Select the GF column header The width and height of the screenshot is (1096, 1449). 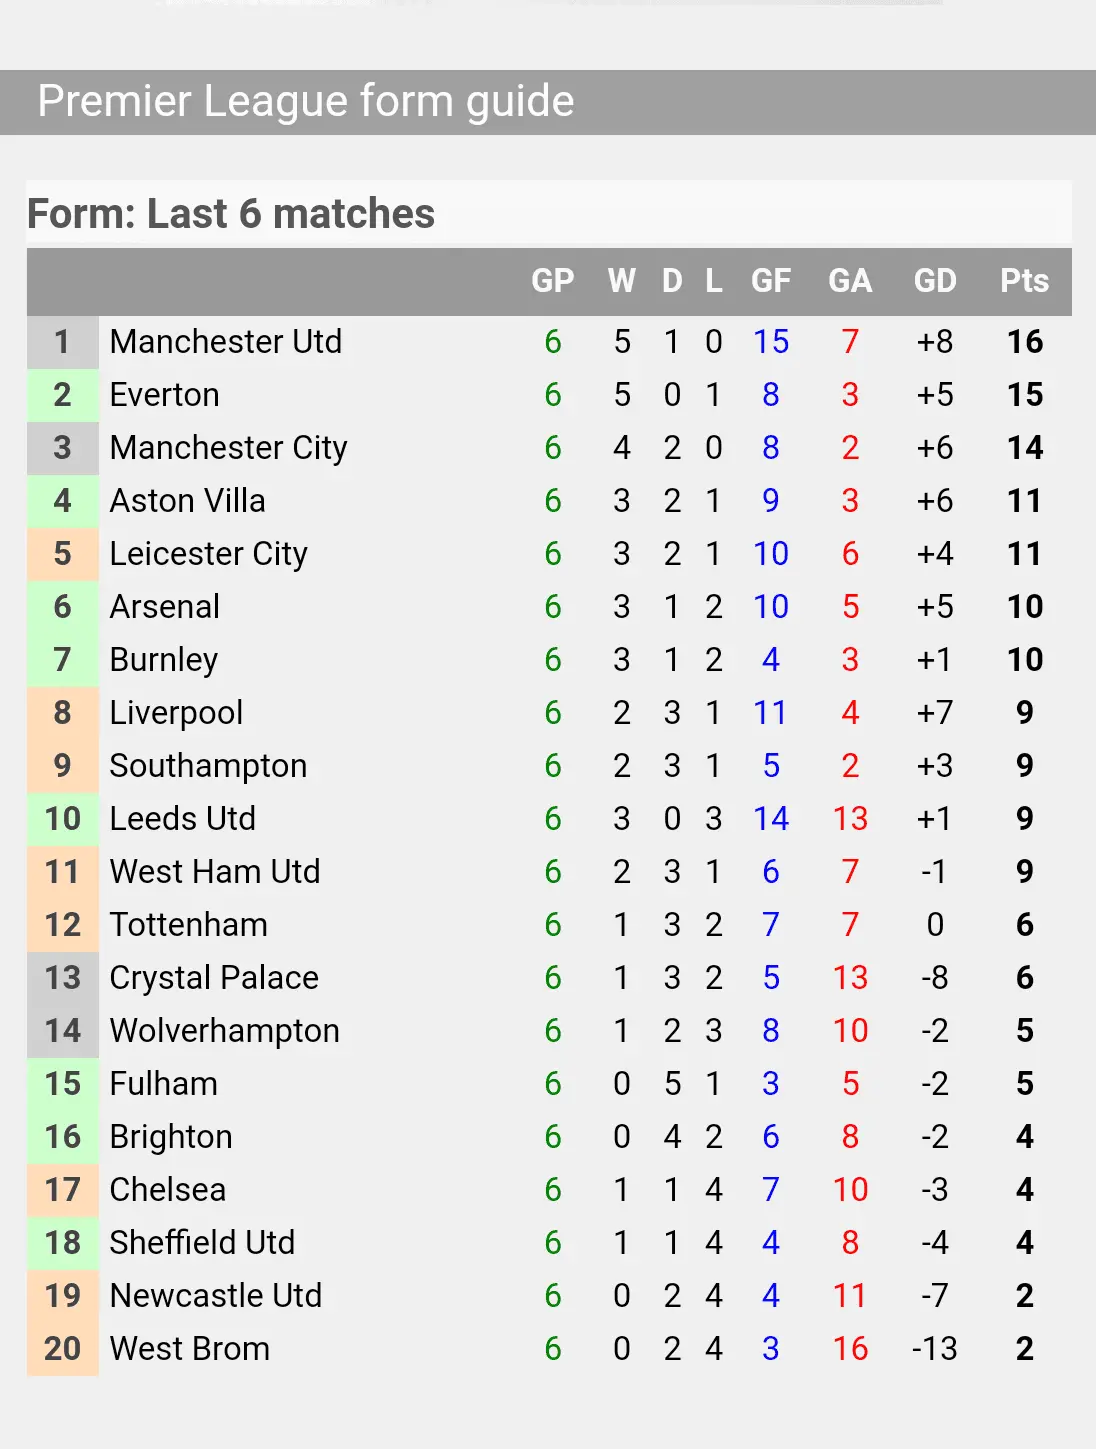(771, 281)
